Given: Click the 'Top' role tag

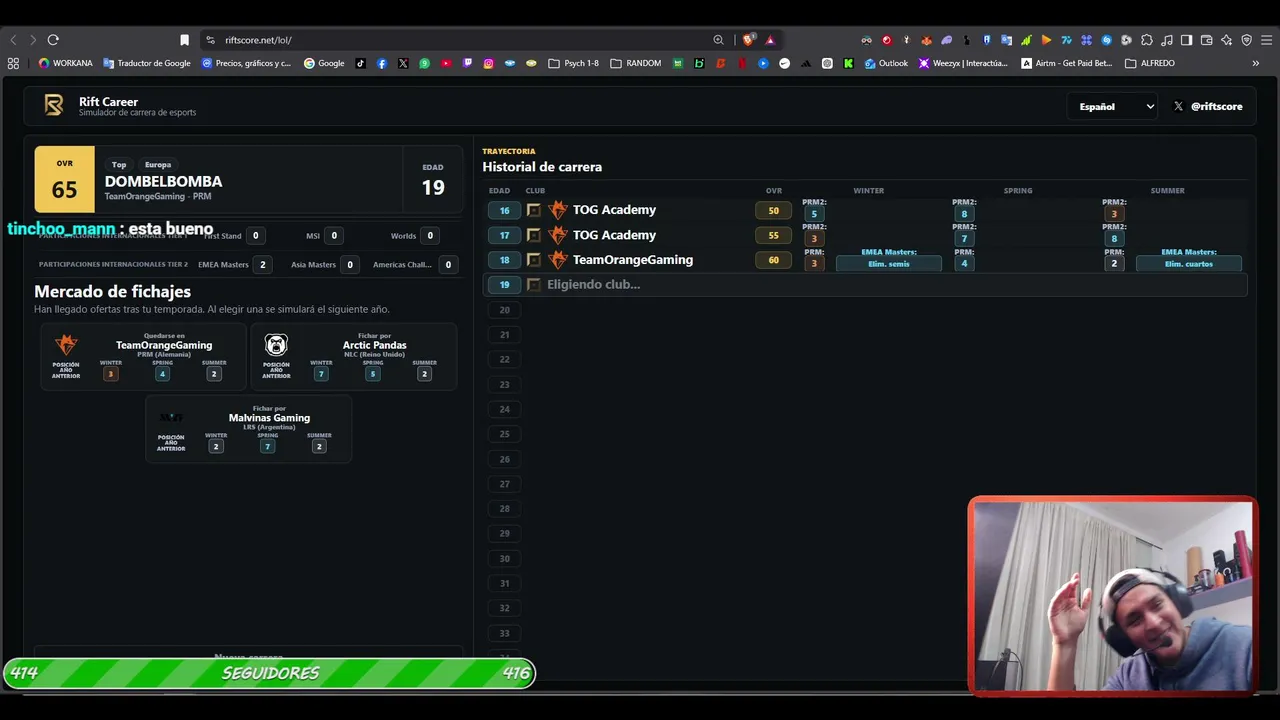Looking at the screenshot, I should pyautogui.click(x=119, y=165).
